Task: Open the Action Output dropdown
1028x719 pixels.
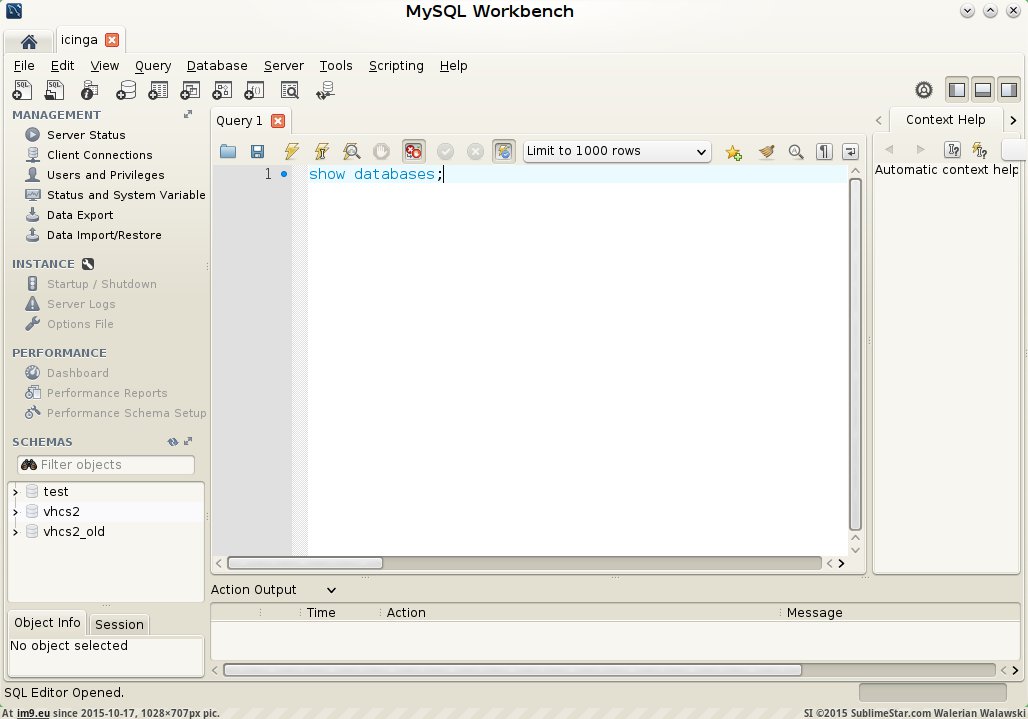Action: [x=332, y=590]
